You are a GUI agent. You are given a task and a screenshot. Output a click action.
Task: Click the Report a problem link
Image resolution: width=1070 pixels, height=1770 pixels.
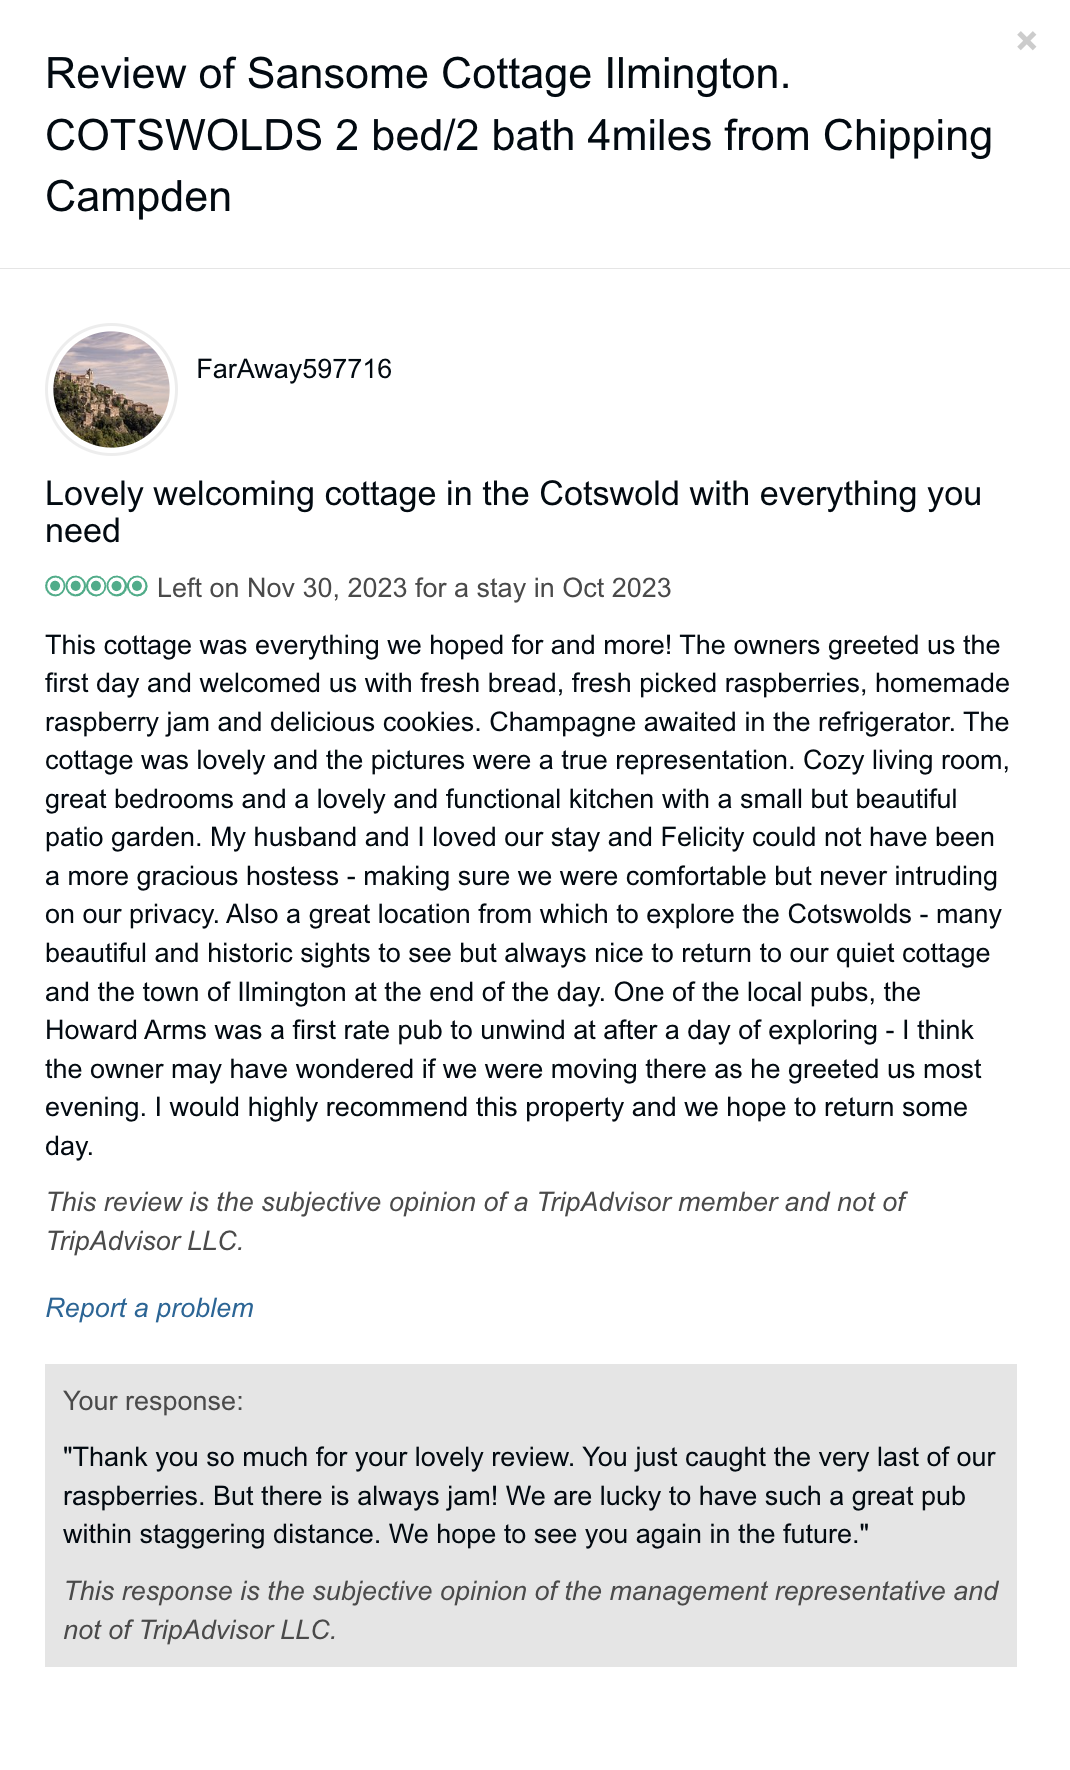149,1308
